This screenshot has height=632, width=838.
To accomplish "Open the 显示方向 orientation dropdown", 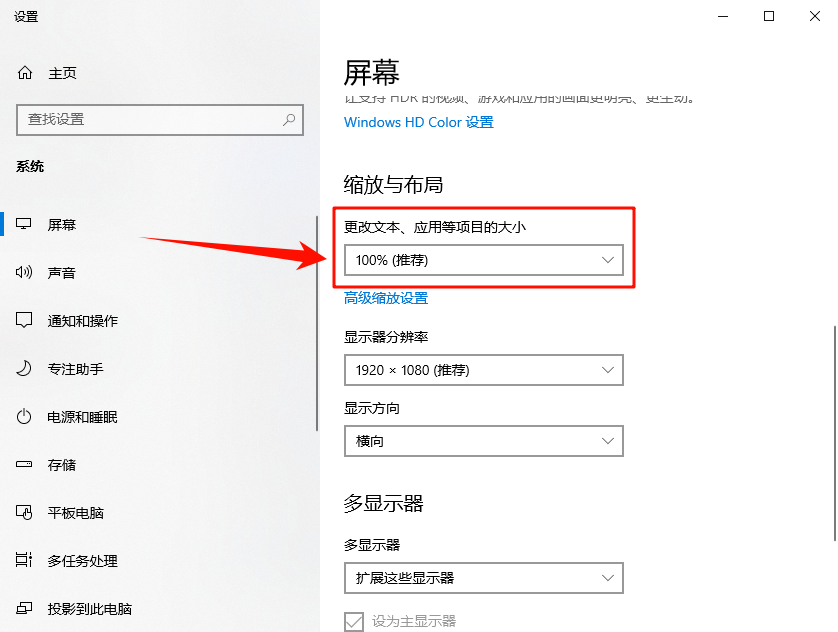I will (483, 441).
